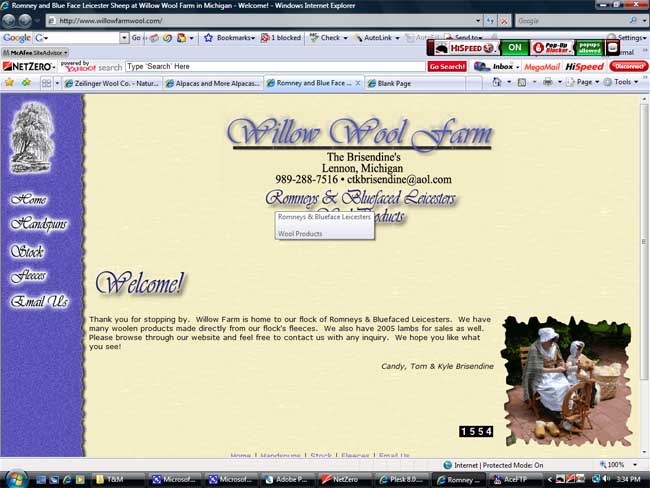650x488 pixels.
Task: Click the browser Back button
Action: pyautogui.click(x=9, y=20)
